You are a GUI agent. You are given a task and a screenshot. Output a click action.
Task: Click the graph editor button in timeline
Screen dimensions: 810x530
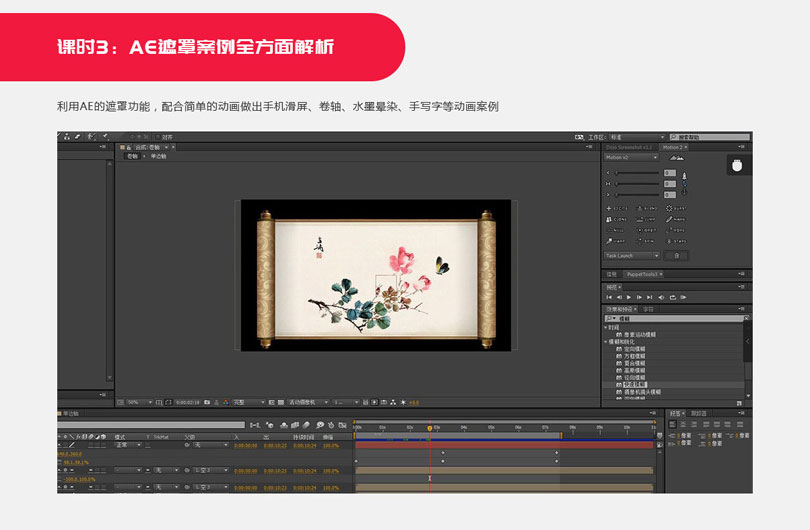click(342, 425)
